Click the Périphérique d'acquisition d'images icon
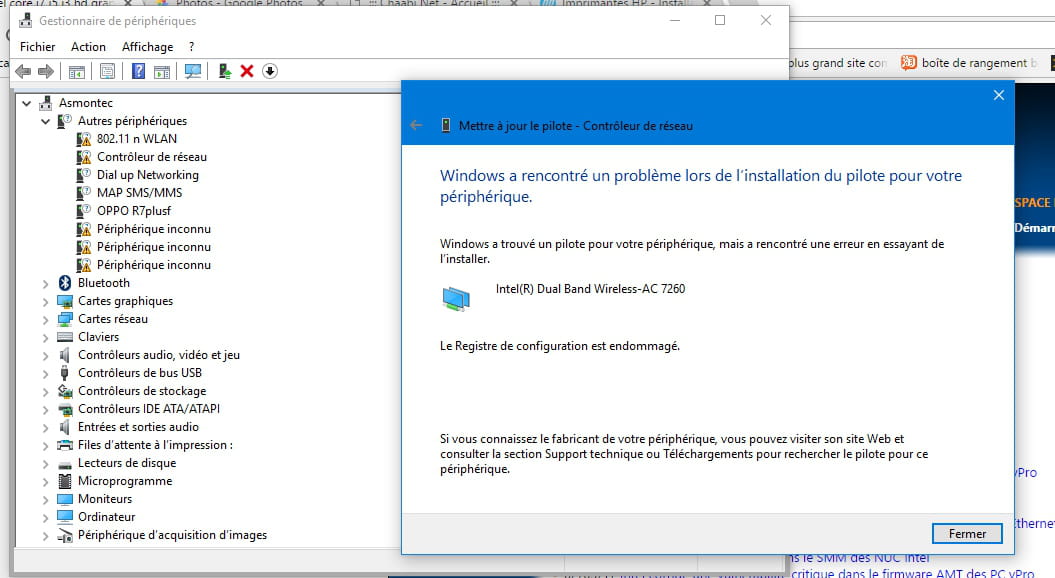This screenshot has width=1055, height=578. pyautogui.click(x=65, y=536)
